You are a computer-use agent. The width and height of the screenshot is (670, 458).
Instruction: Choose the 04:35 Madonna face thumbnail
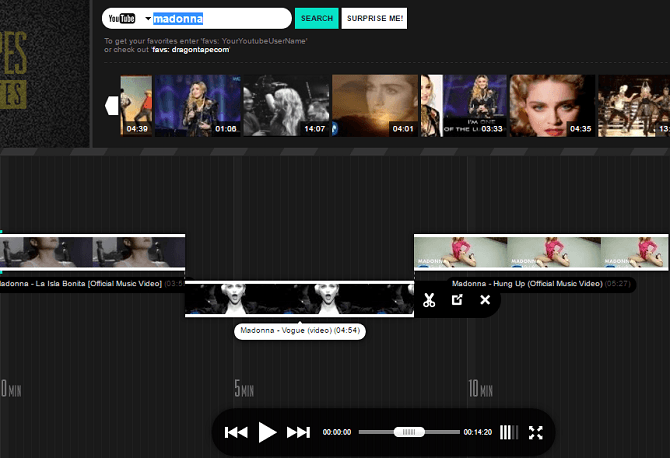point(552,106)
